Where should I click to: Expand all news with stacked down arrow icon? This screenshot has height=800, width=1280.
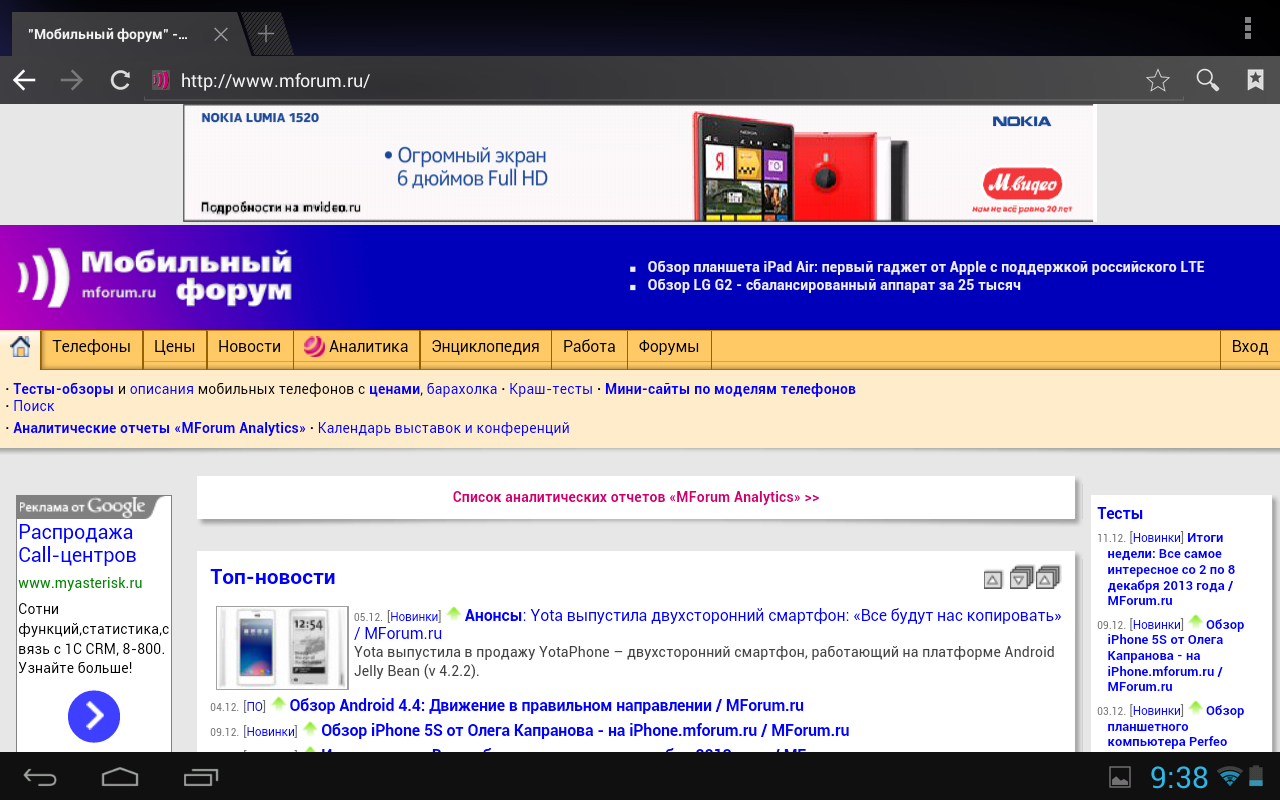tap(1021, 577)
